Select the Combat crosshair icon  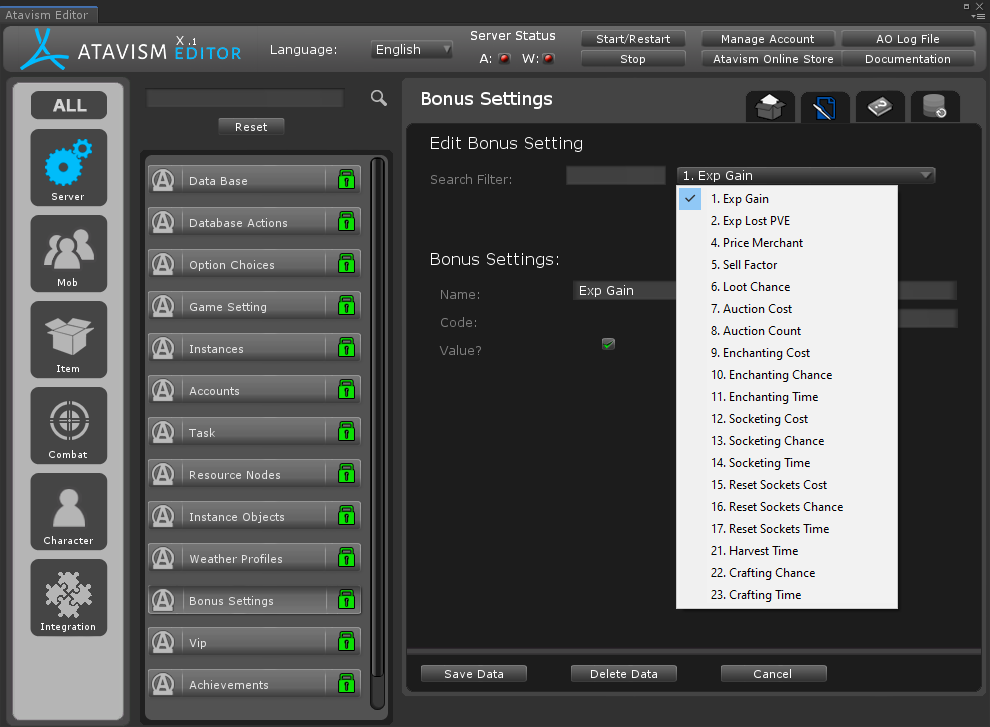point(68,424)
